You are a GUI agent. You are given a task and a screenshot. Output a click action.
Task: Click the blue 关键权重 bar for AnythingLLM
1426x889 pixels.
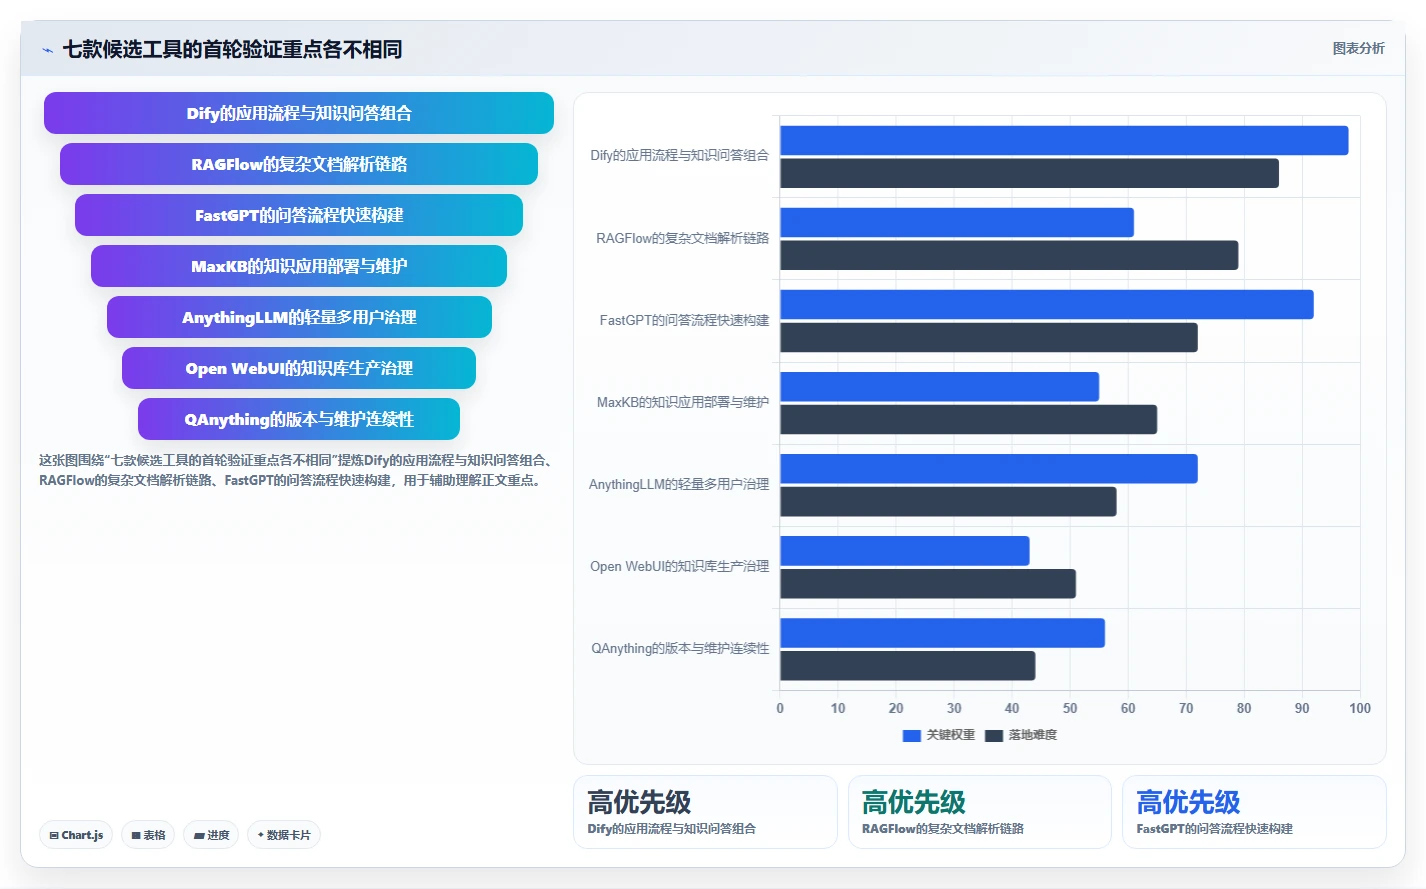pos(989,469)
